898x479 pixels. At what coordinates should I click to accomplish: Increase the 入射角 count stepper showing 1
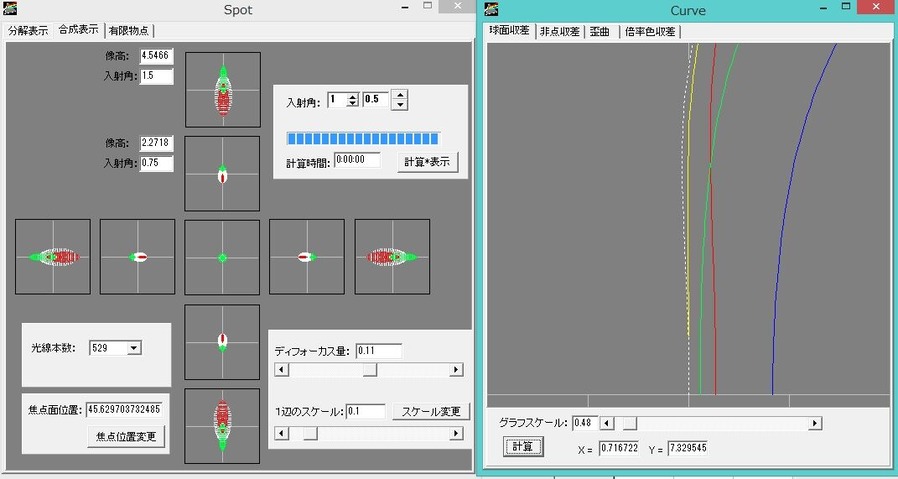point(353,96)
